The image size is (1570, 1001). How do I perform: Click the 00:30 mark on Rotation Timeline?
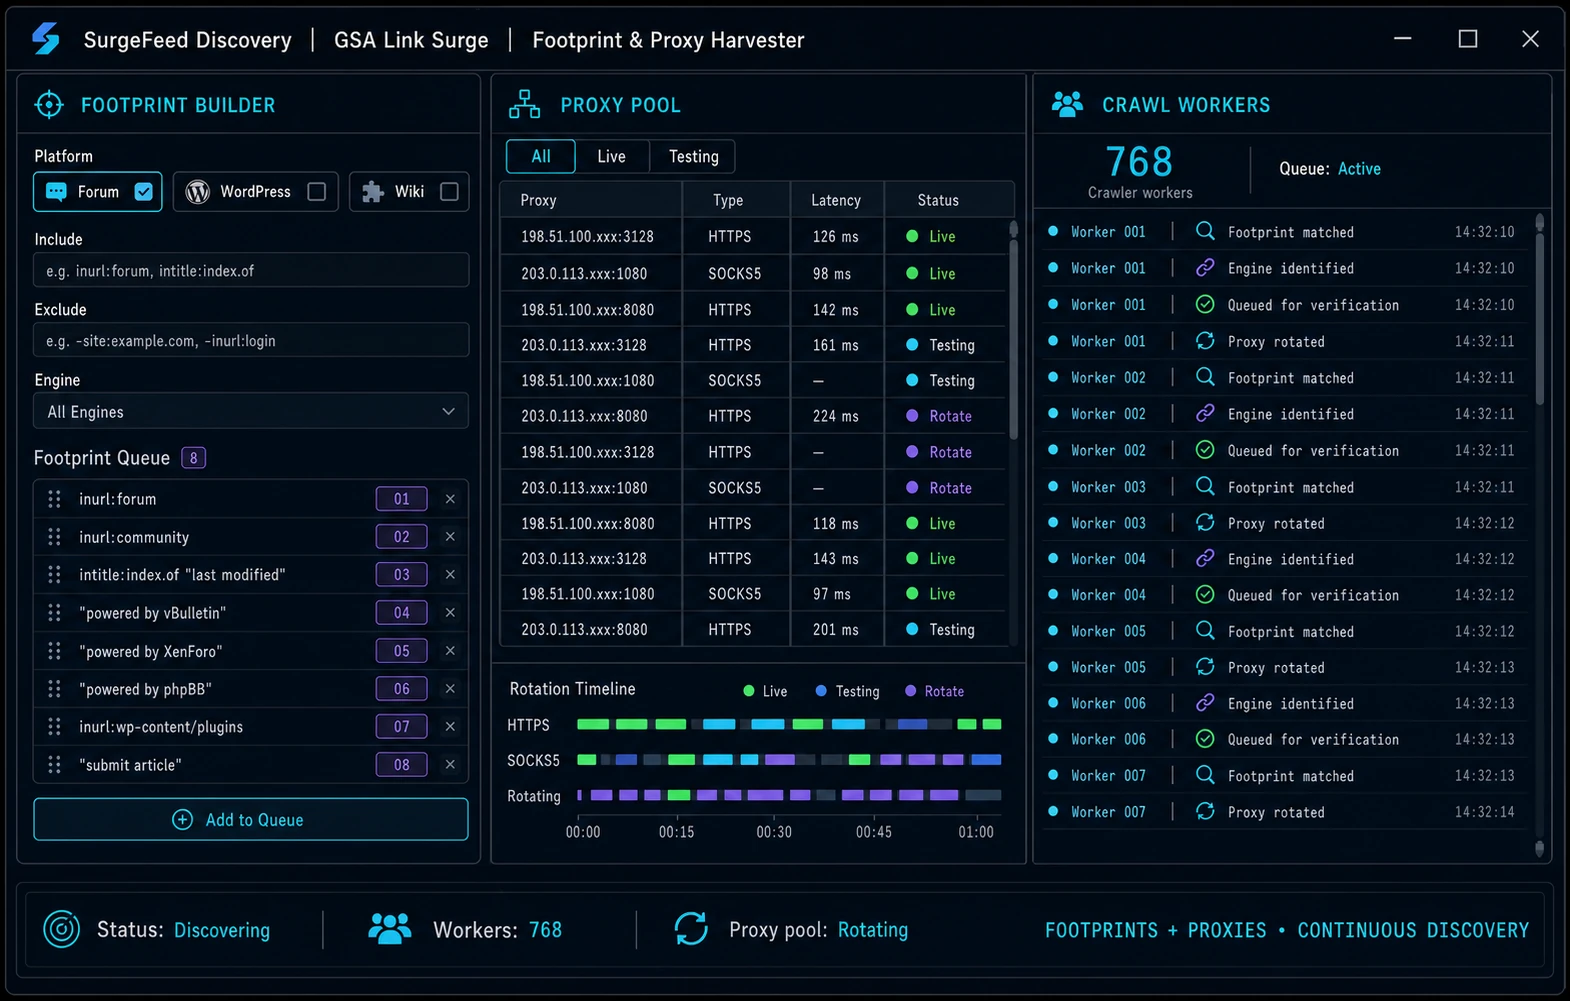774,832
